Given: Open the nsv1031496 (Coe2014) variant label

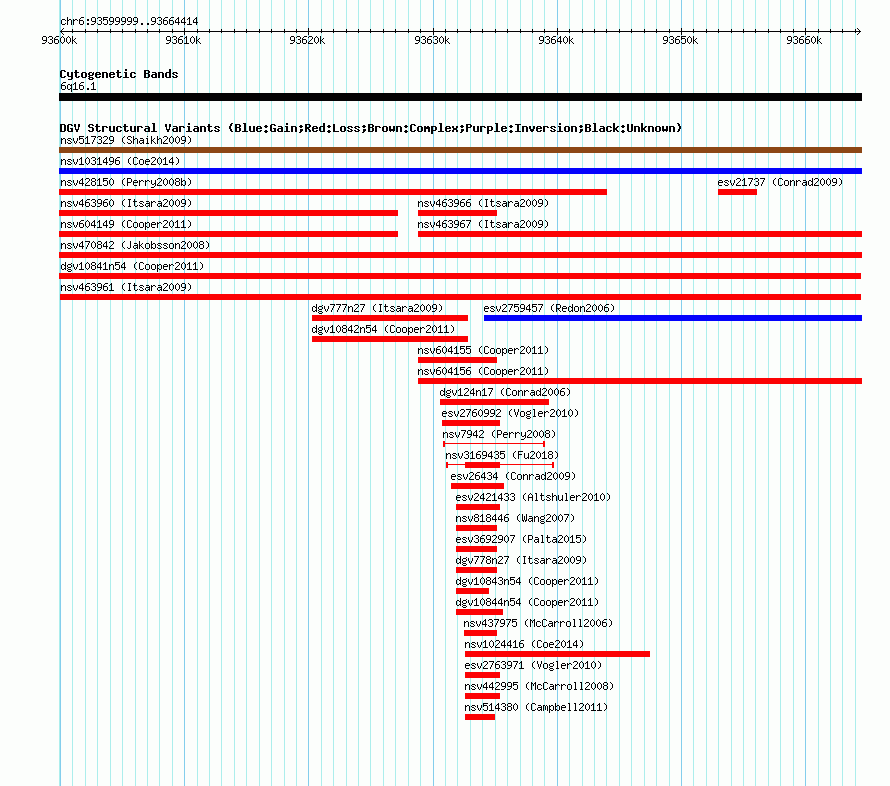Looking at the screenshot, I should pos(120,161).
